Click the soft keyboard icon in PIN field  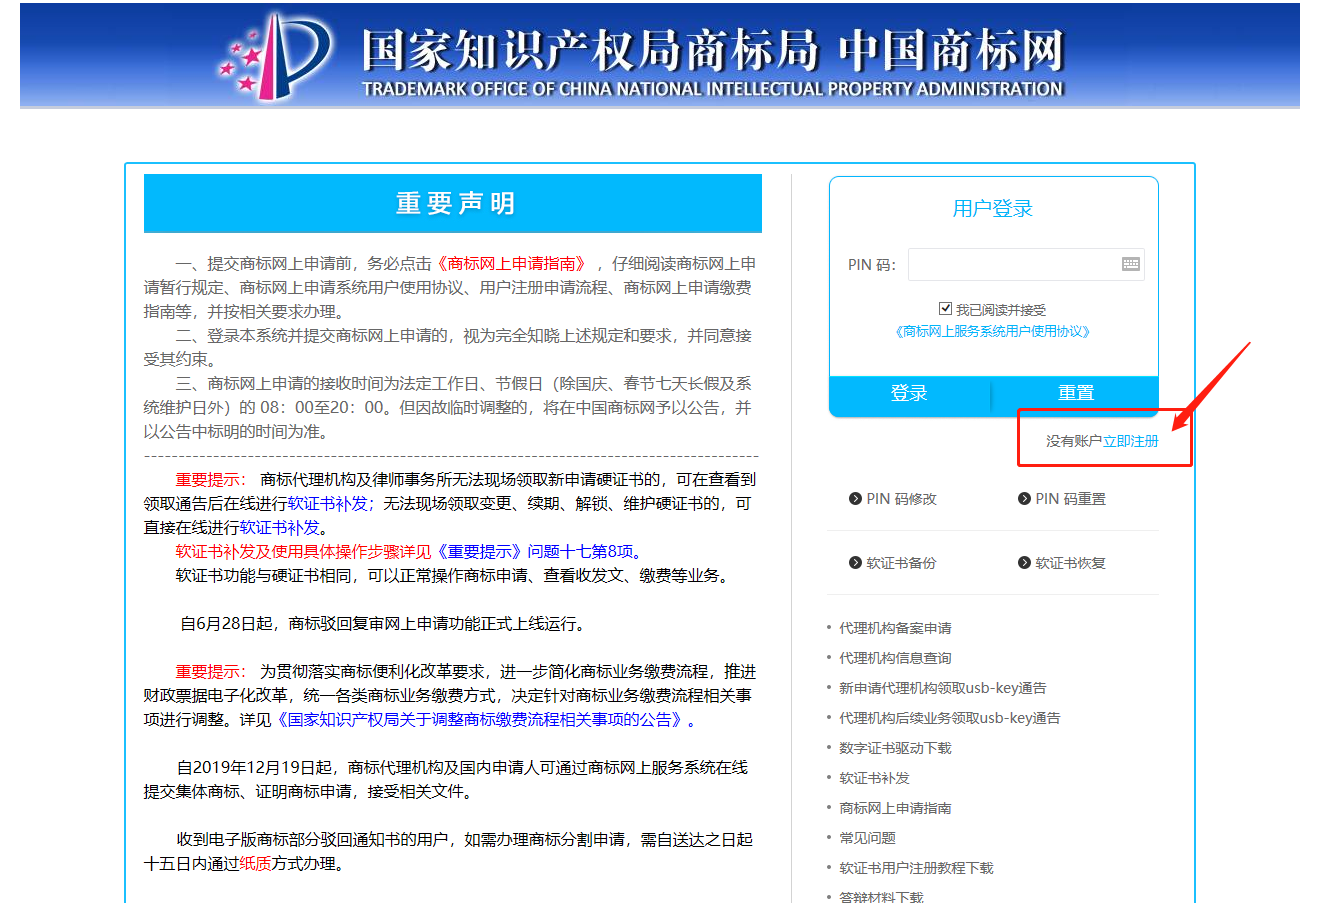pos(1131,264)
